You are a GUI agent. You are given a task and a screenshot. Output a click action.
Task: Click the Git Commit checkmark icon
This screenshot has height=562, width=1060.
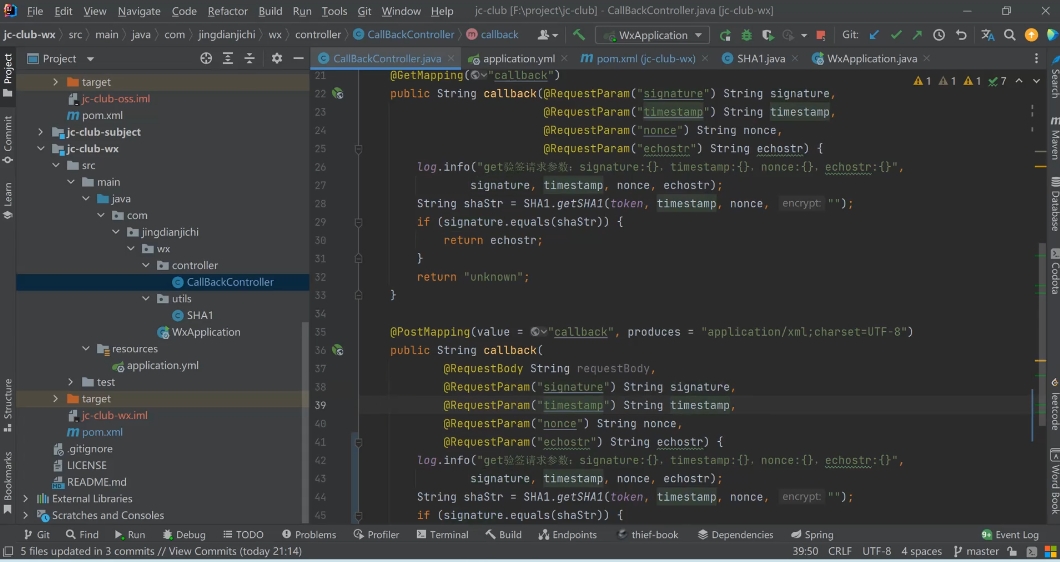[896, 35]
